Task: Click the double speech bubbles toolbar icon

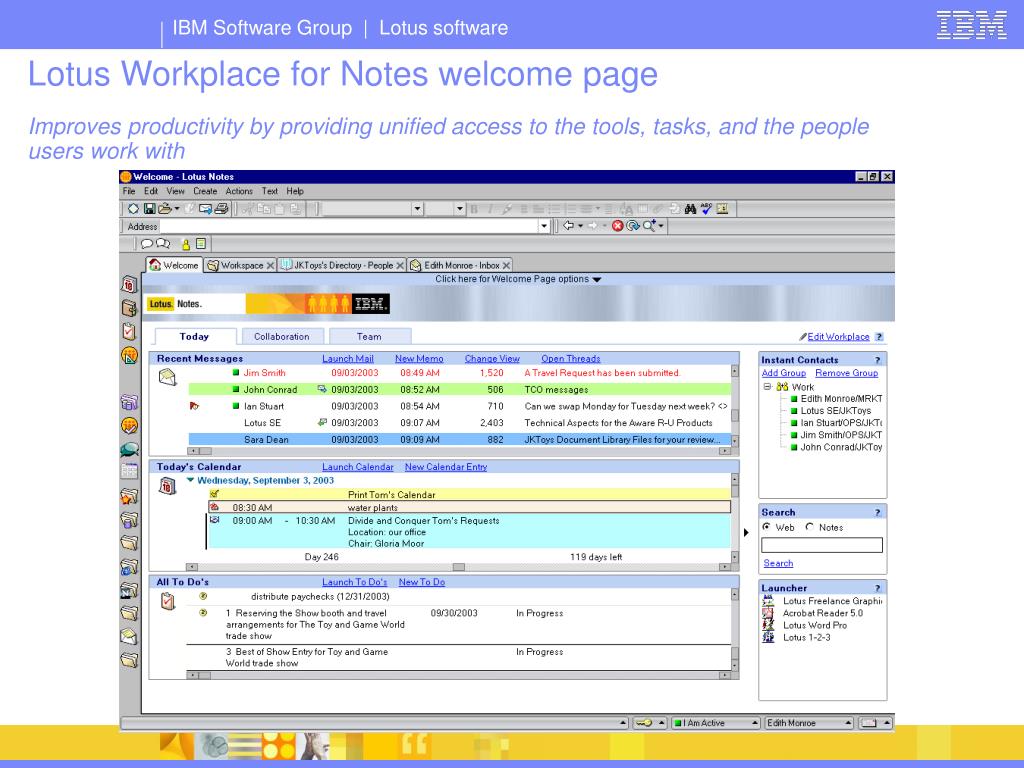Action: pos(163,244)
